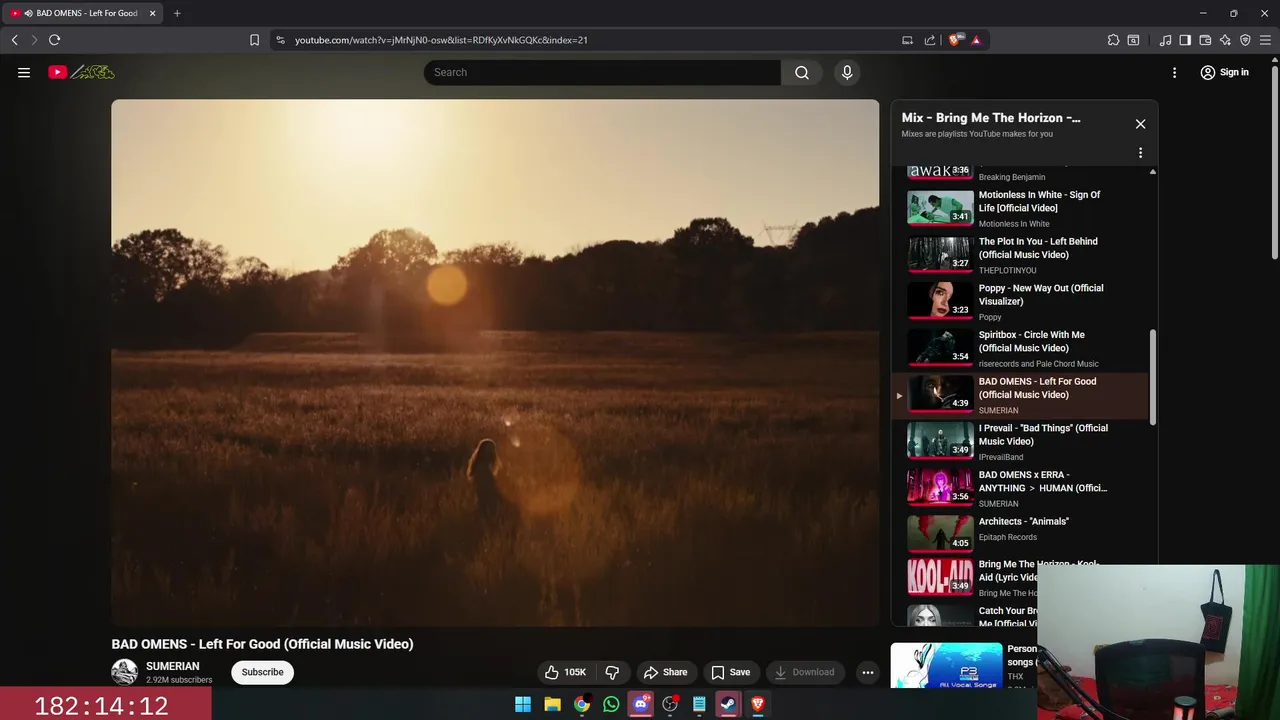Open the THX song recommendation thumbnail
This screenshot has width=1280, height=720.
[x=946, y=665]
